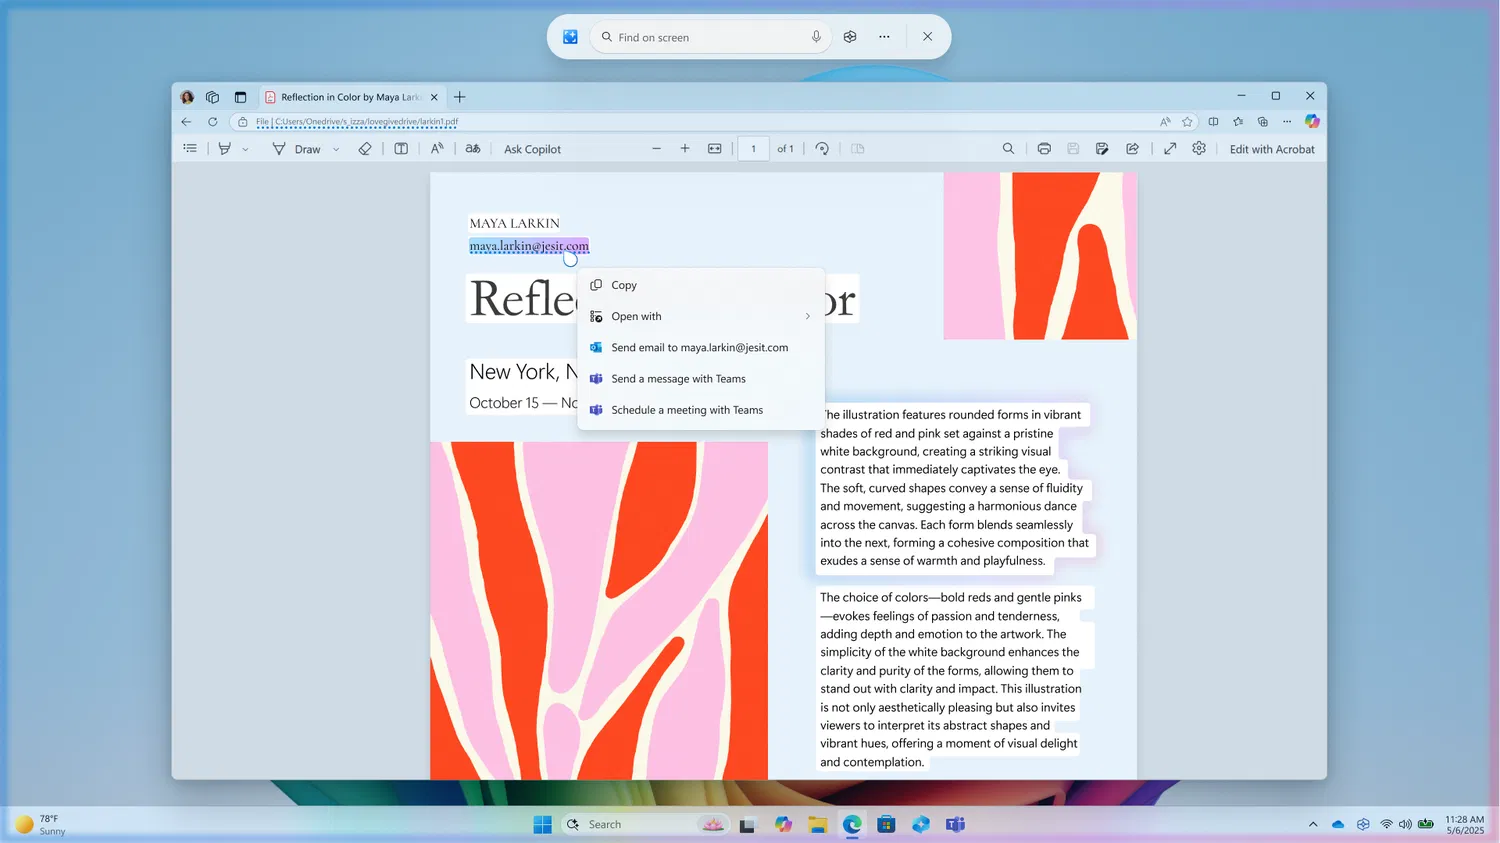Open PDF viewer settings
Image resolution: width=1500 pixels, height=843 pixels.
1198,148
